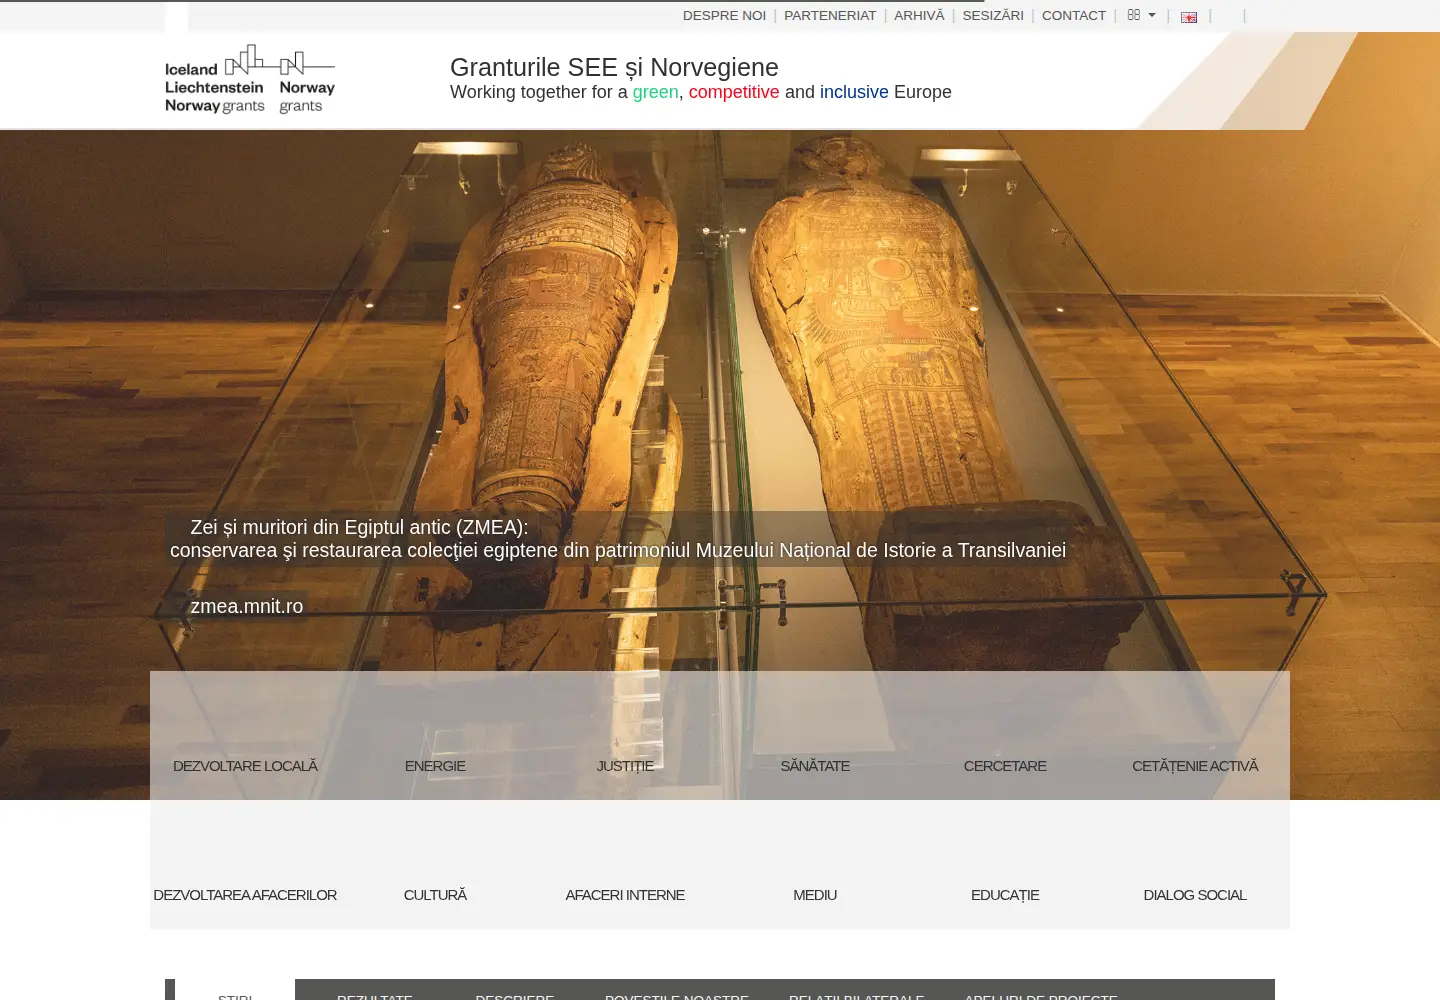
Task: Click the Zei și muritori din Egiptul antic caption
Action: click(618, 539)
